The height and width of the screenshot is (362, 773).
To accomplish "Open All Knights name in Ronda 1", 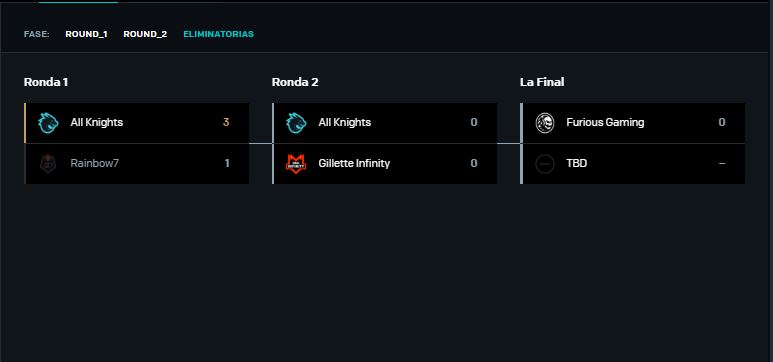I will (x=97, y=122).
